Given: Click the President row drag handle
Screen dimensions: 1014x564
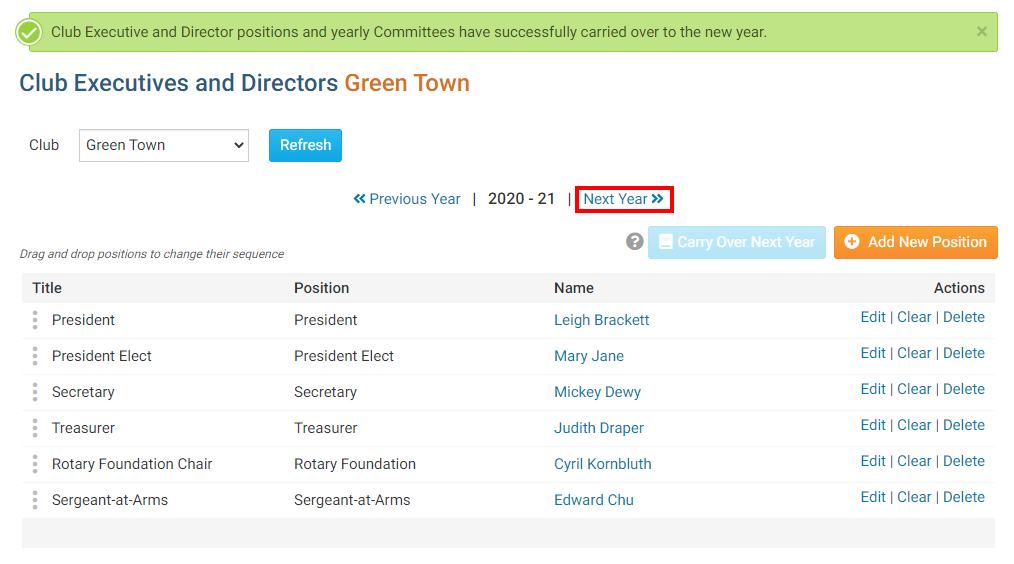Looking at the screenshot, I should [35, 320].
